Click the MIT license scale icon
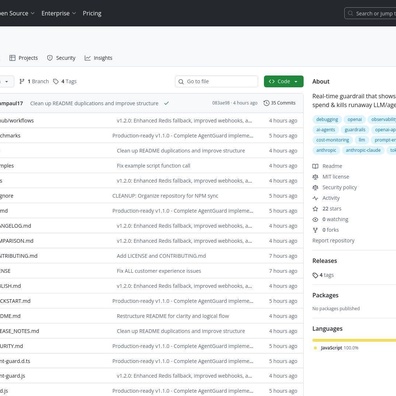The image size is (396, 396). point(315,177)
